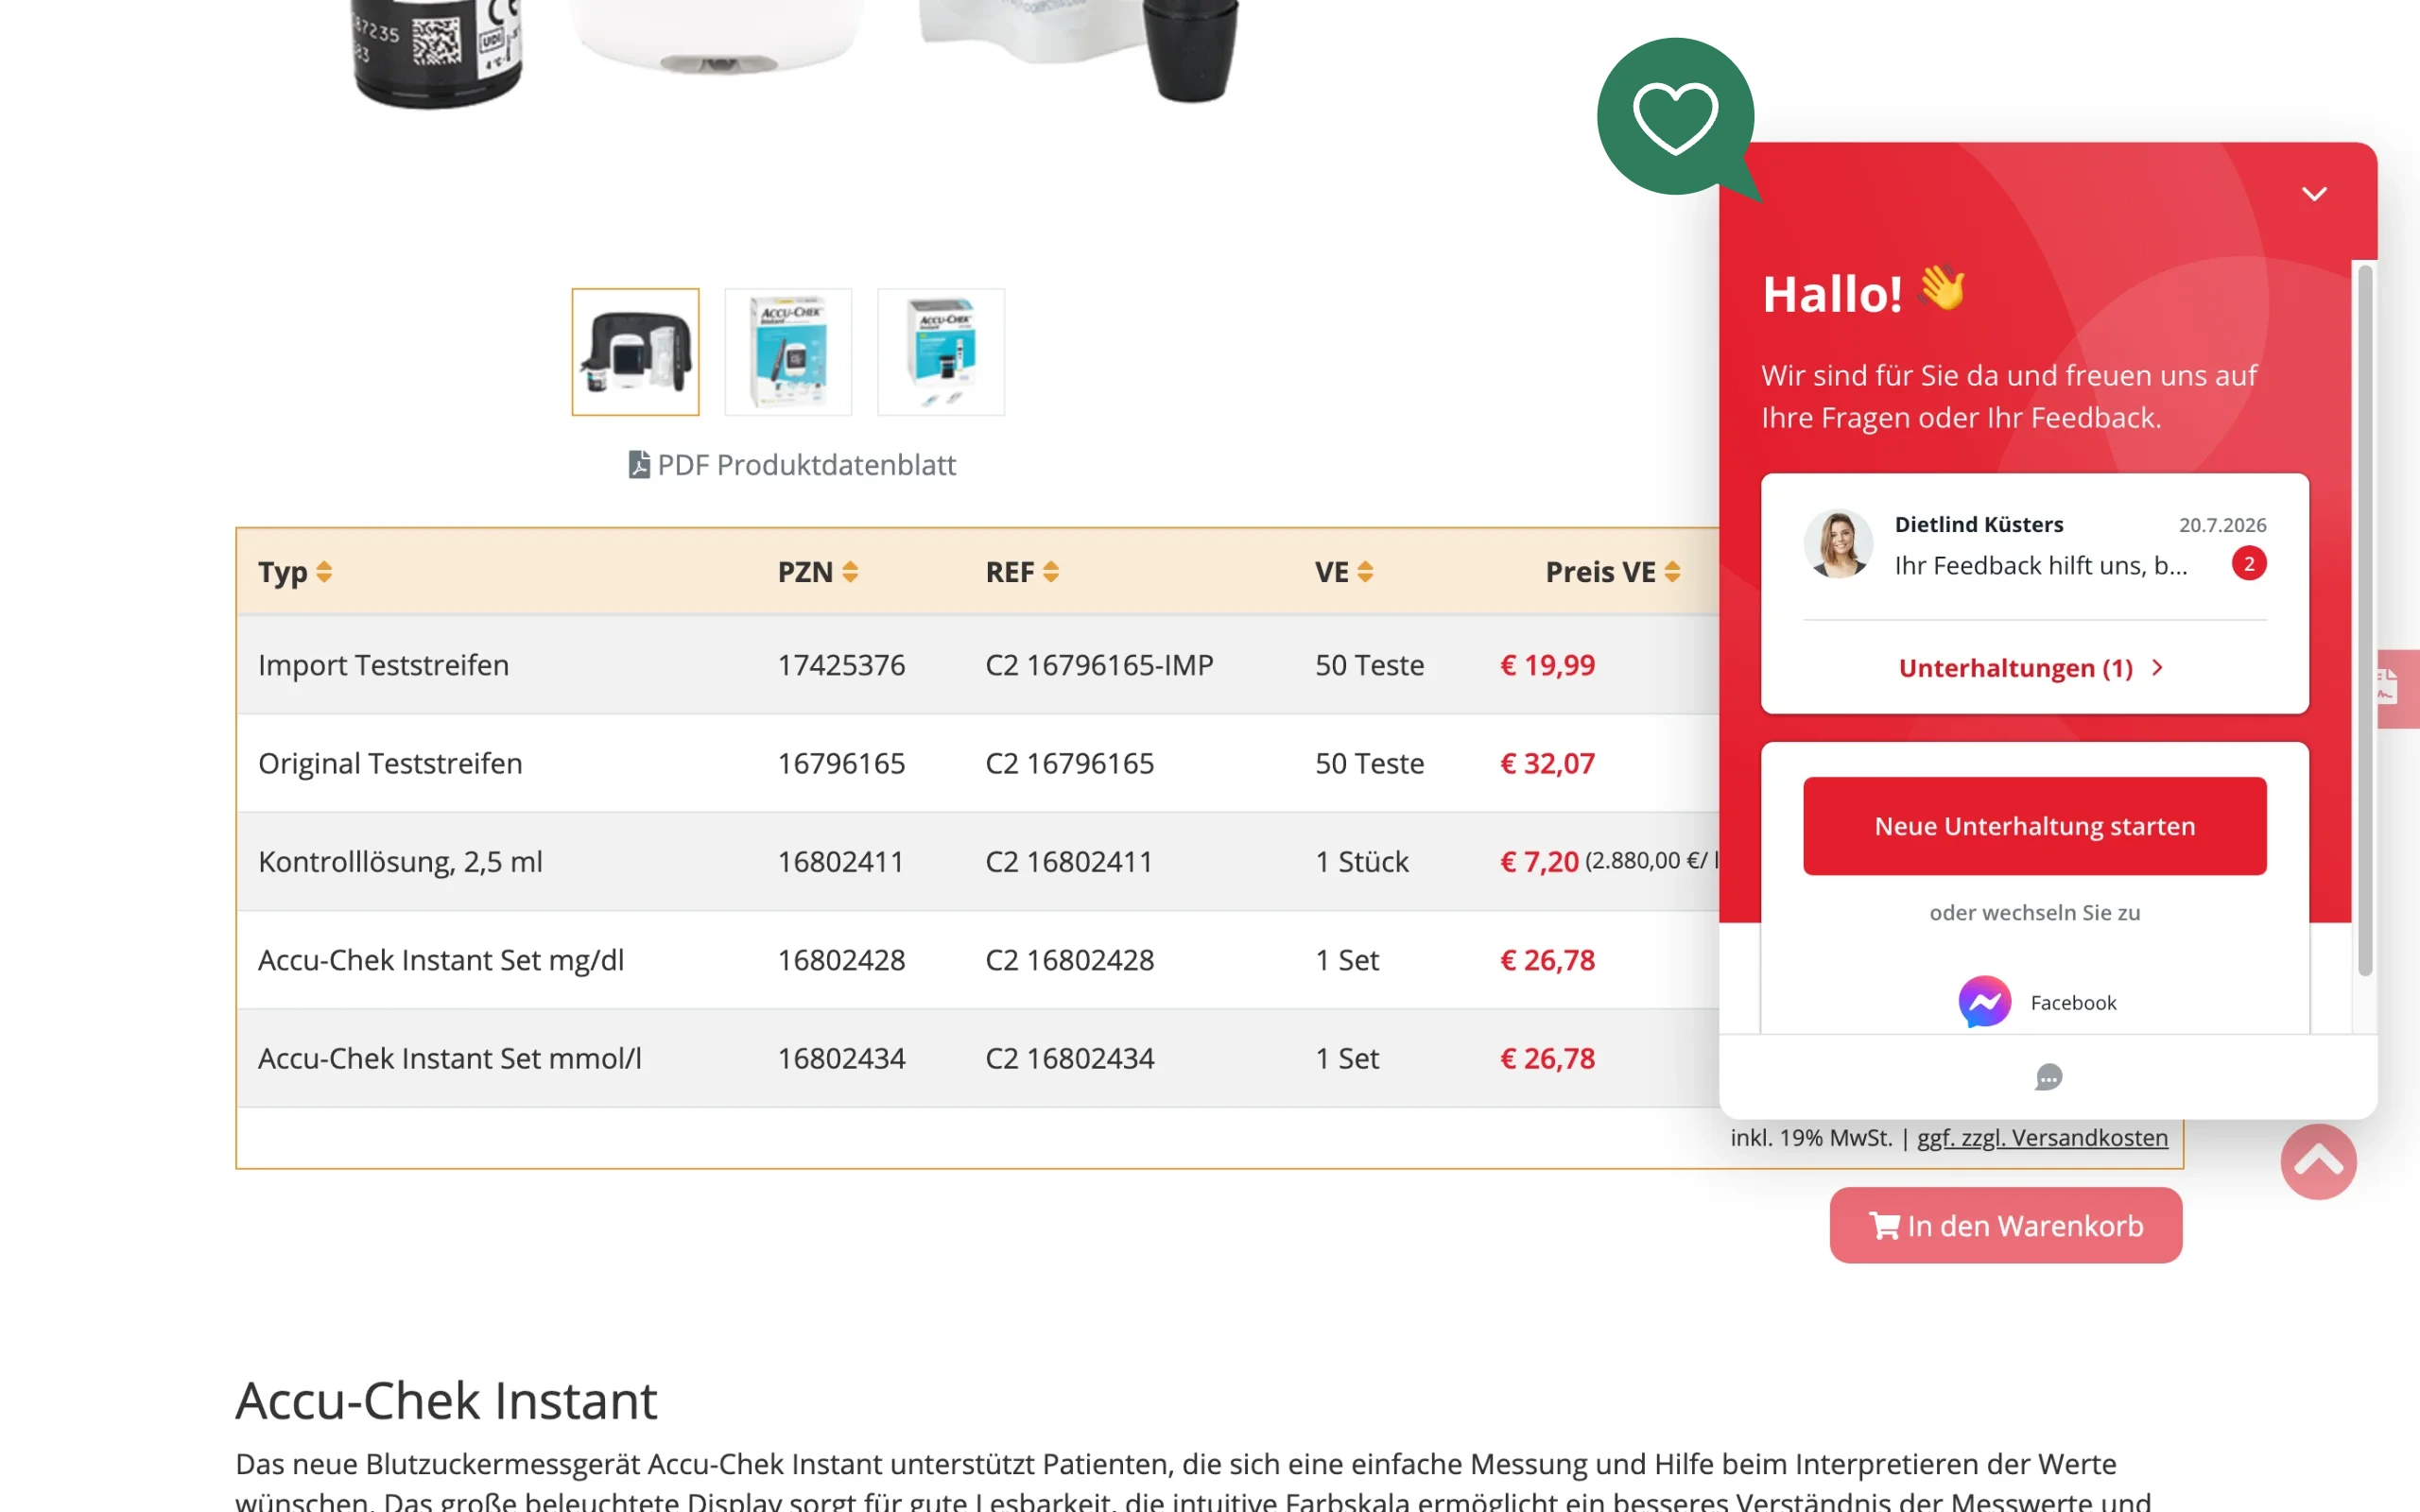
Task: Click PZN value 16802428
Action: (x=842, y=960)
